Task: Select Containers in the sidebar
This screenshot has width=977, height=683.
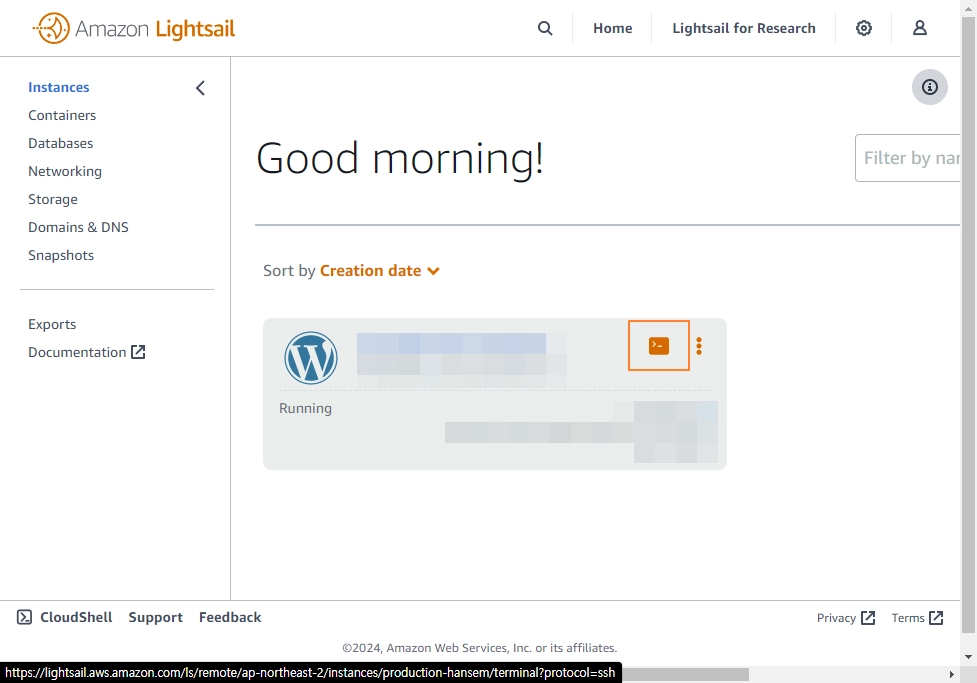Action: 62,115
